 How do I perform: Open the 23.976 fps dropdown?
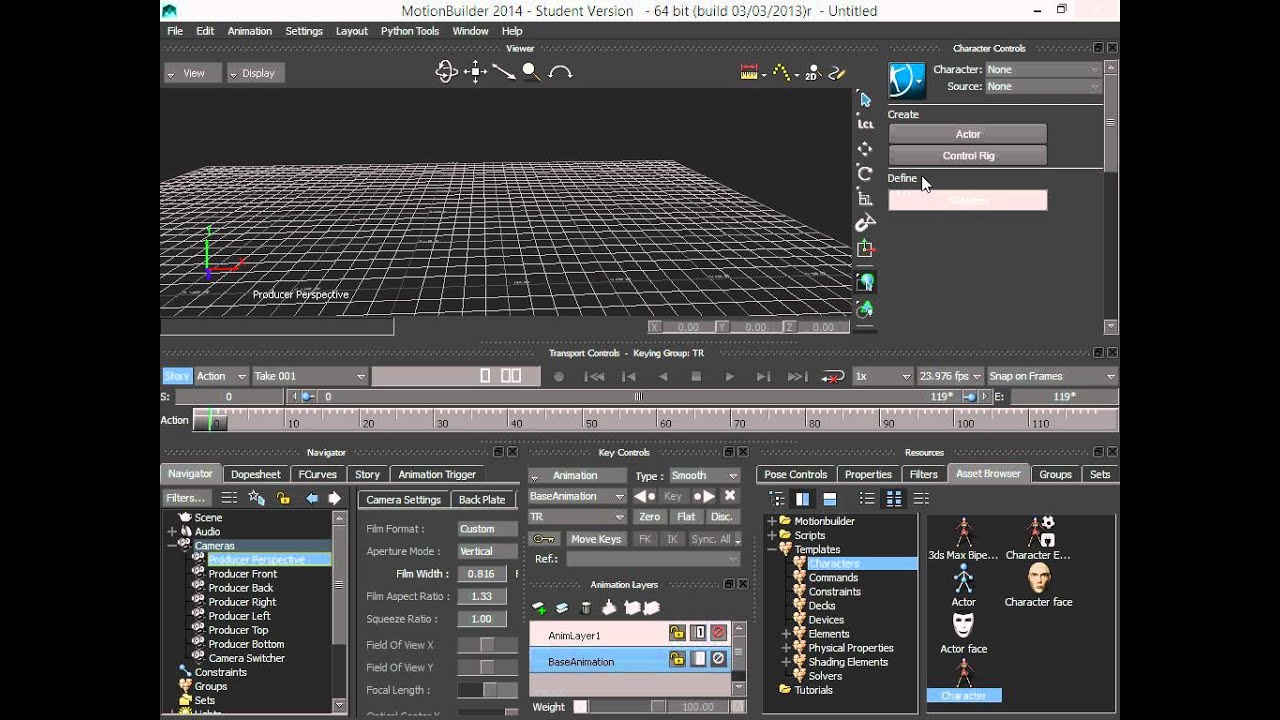click(x=950, y=376)
